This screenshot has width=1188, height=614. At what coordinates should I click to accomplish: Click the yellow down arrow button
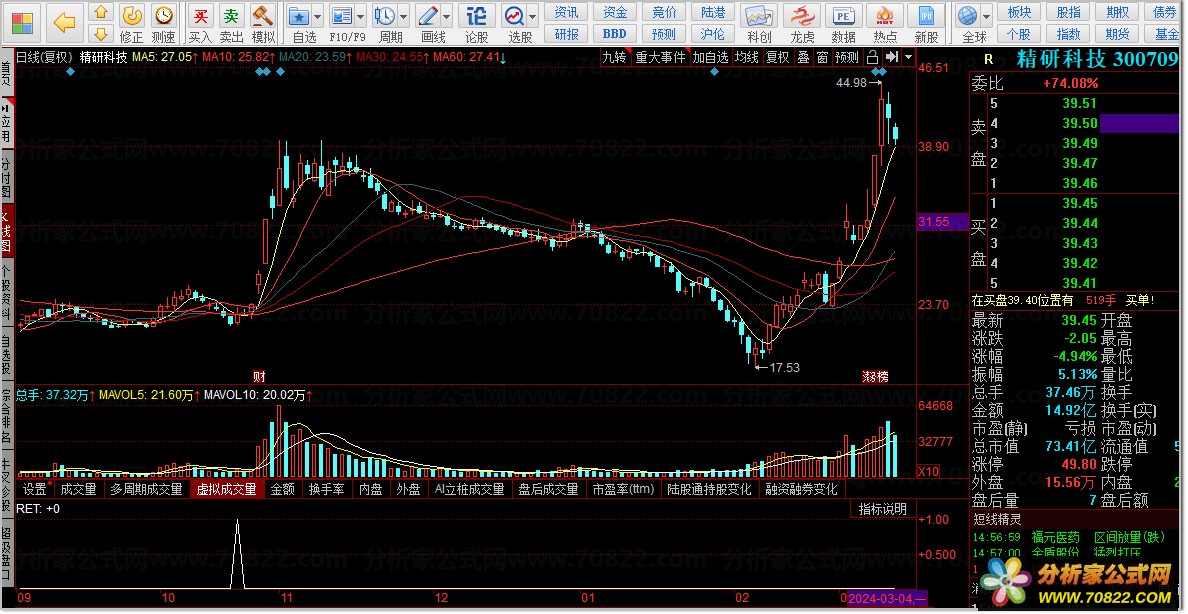(101, 33)
